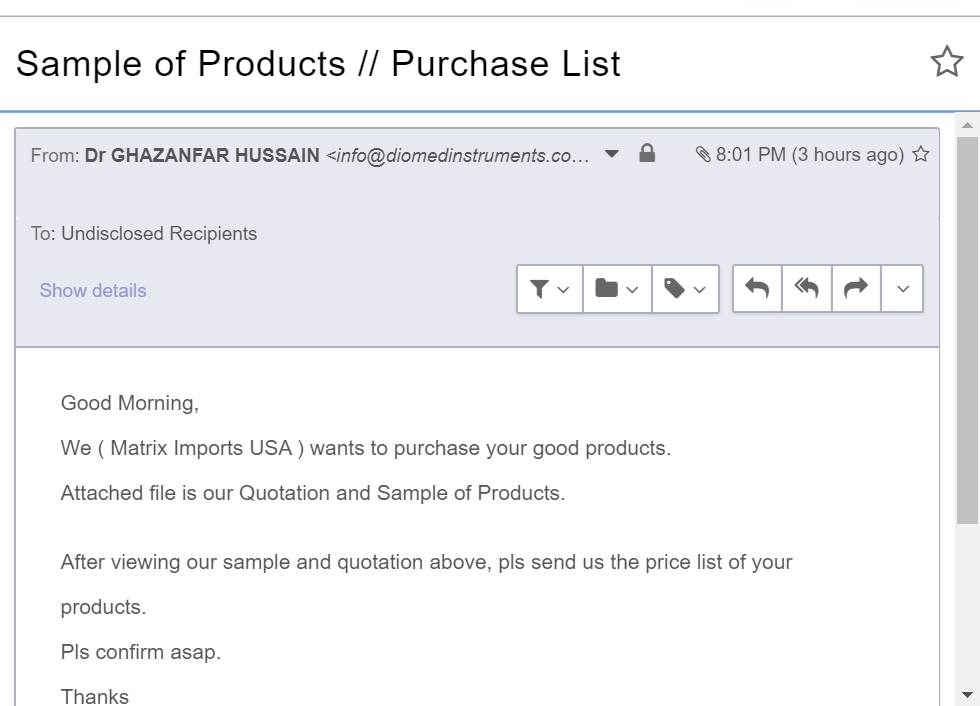Click the Reply arrow icon
Viewport: 980px width, 706px height.
click(757, 289)
